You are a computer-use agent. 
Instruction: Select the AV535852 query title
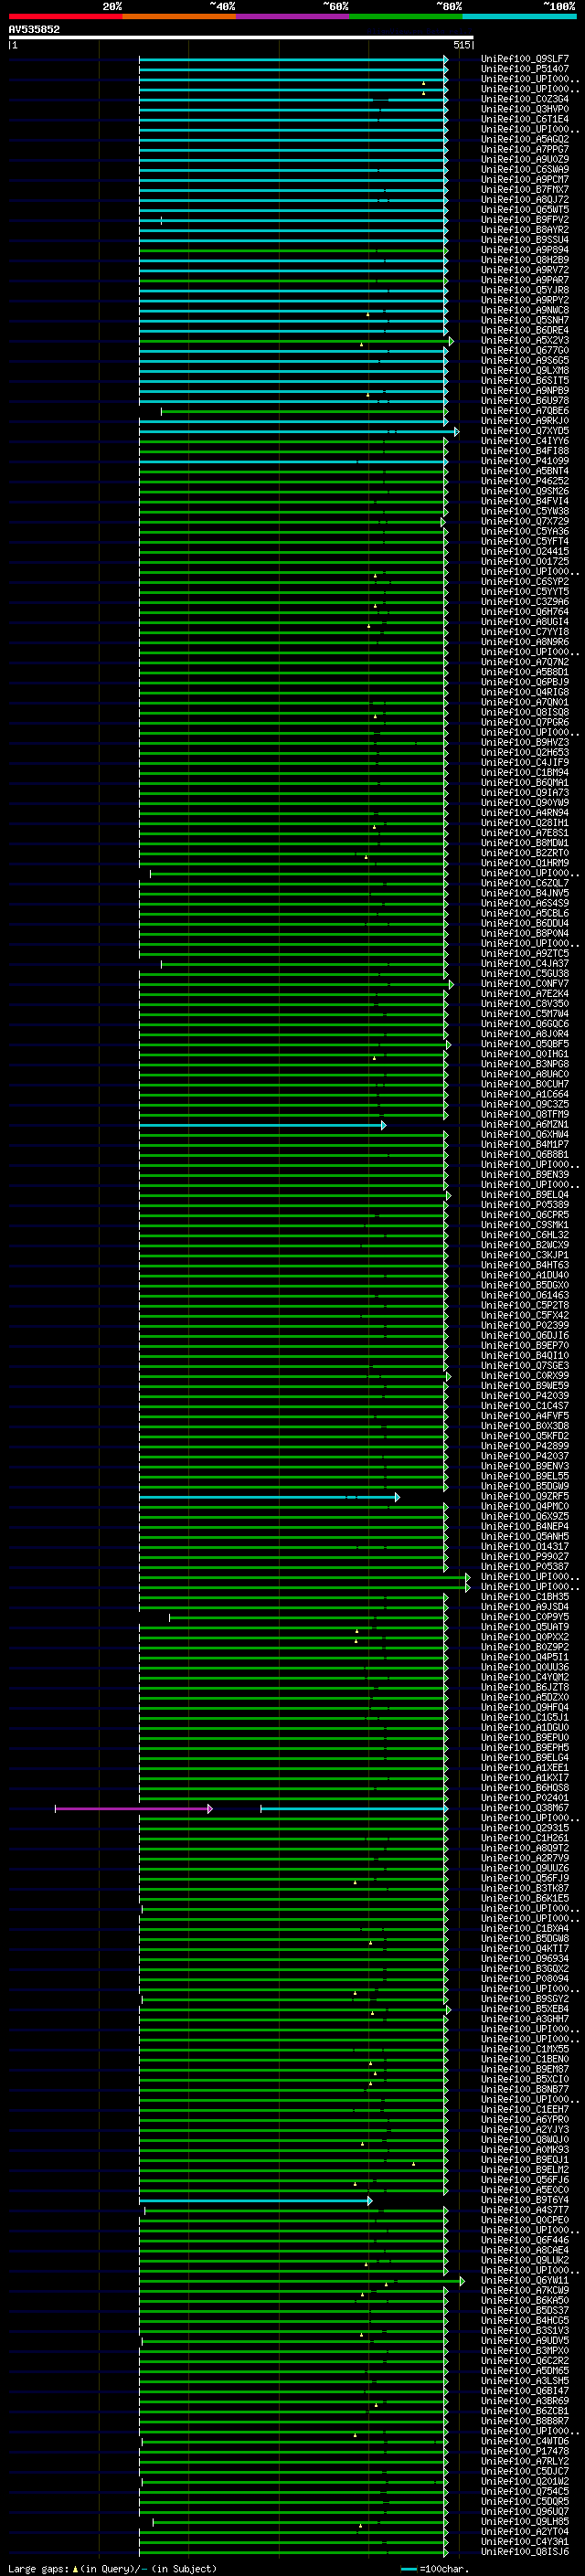(x=34, y=30)
